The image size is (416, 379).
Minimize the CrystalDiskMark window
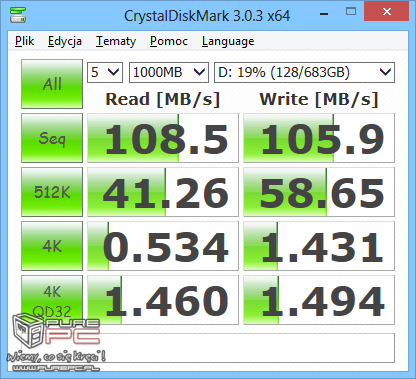coord(324,14)
